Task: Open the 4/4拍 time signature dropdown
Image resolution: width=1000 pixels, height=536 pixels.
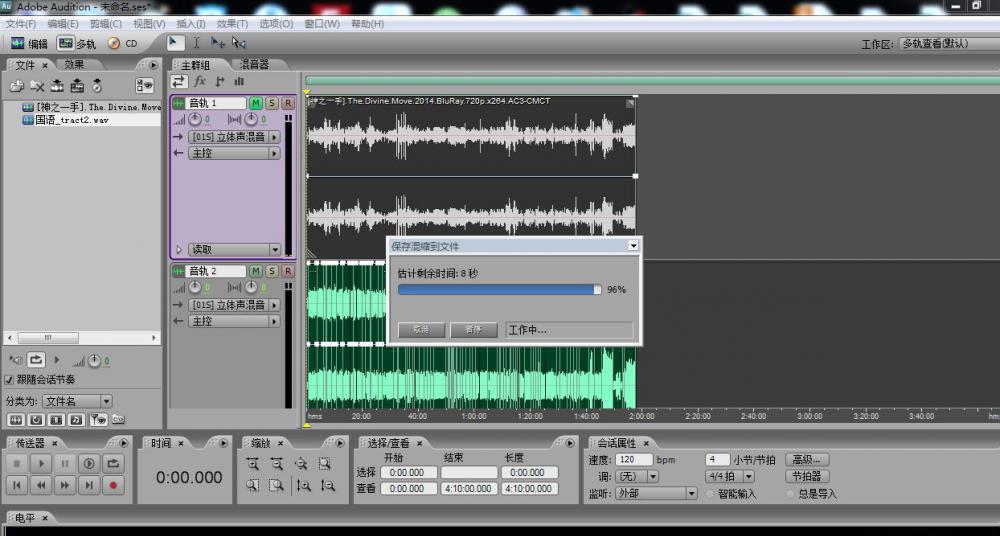Action: (x=730, y=476)
